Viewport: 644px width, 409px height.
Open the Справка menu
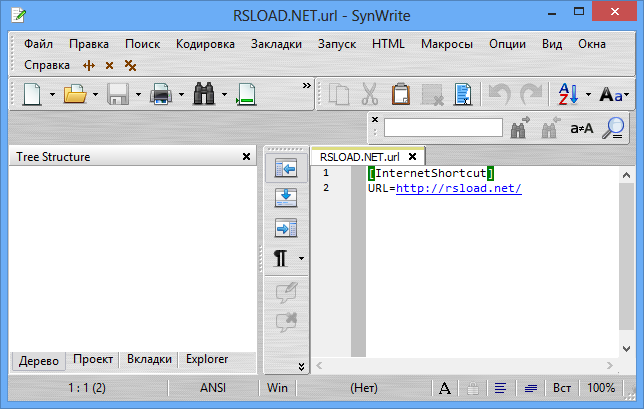pyautogui.click(x=47, y=65)
